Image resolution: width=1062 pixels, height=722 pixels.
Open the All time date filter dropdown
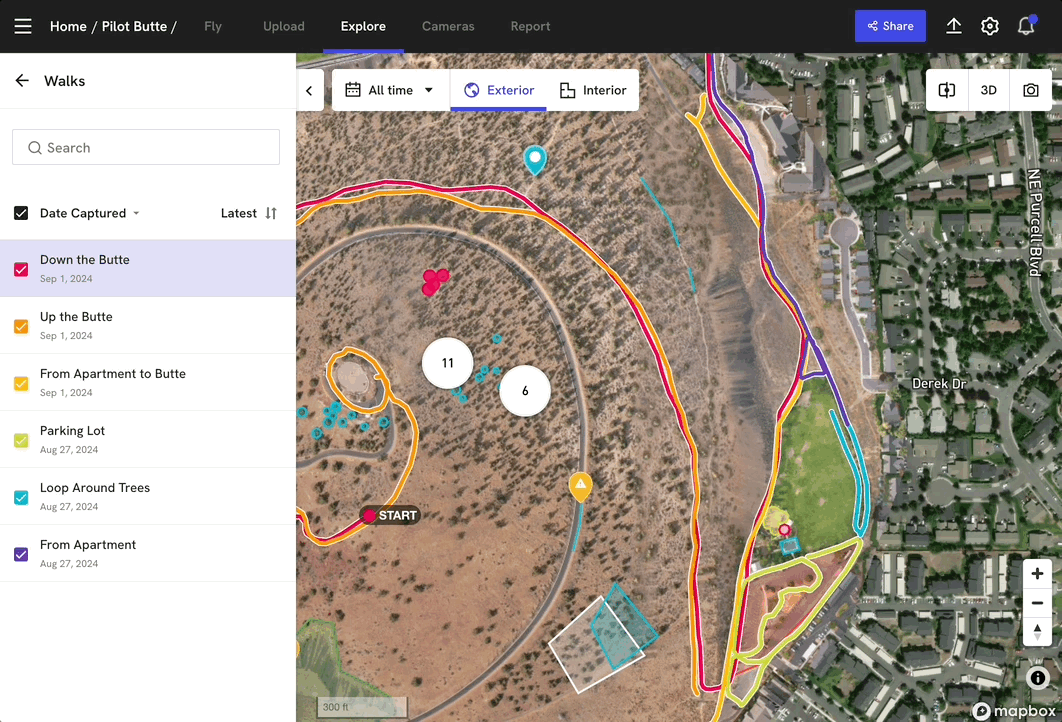click(390, 90)
